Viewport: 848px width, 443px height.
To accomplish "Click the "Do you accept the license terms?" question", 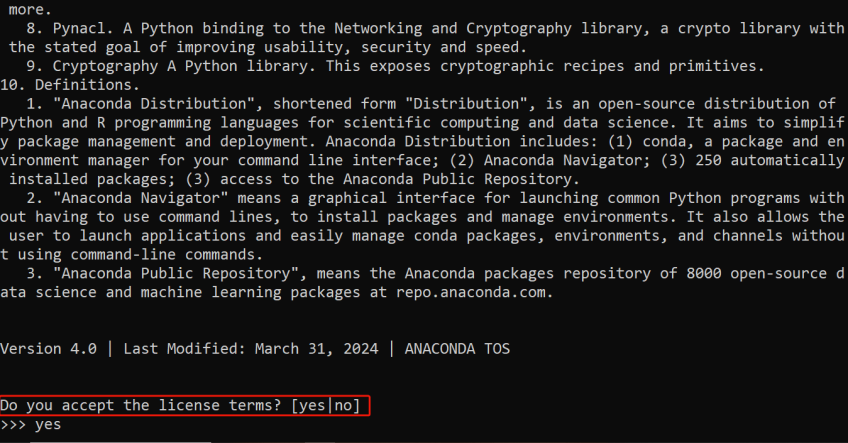I will (140, 405).
